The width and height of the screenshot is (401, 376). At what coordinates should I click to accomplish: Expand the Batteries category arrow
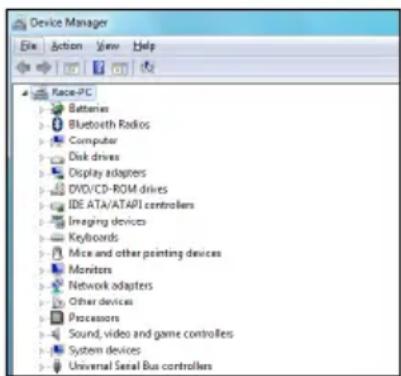41,109
